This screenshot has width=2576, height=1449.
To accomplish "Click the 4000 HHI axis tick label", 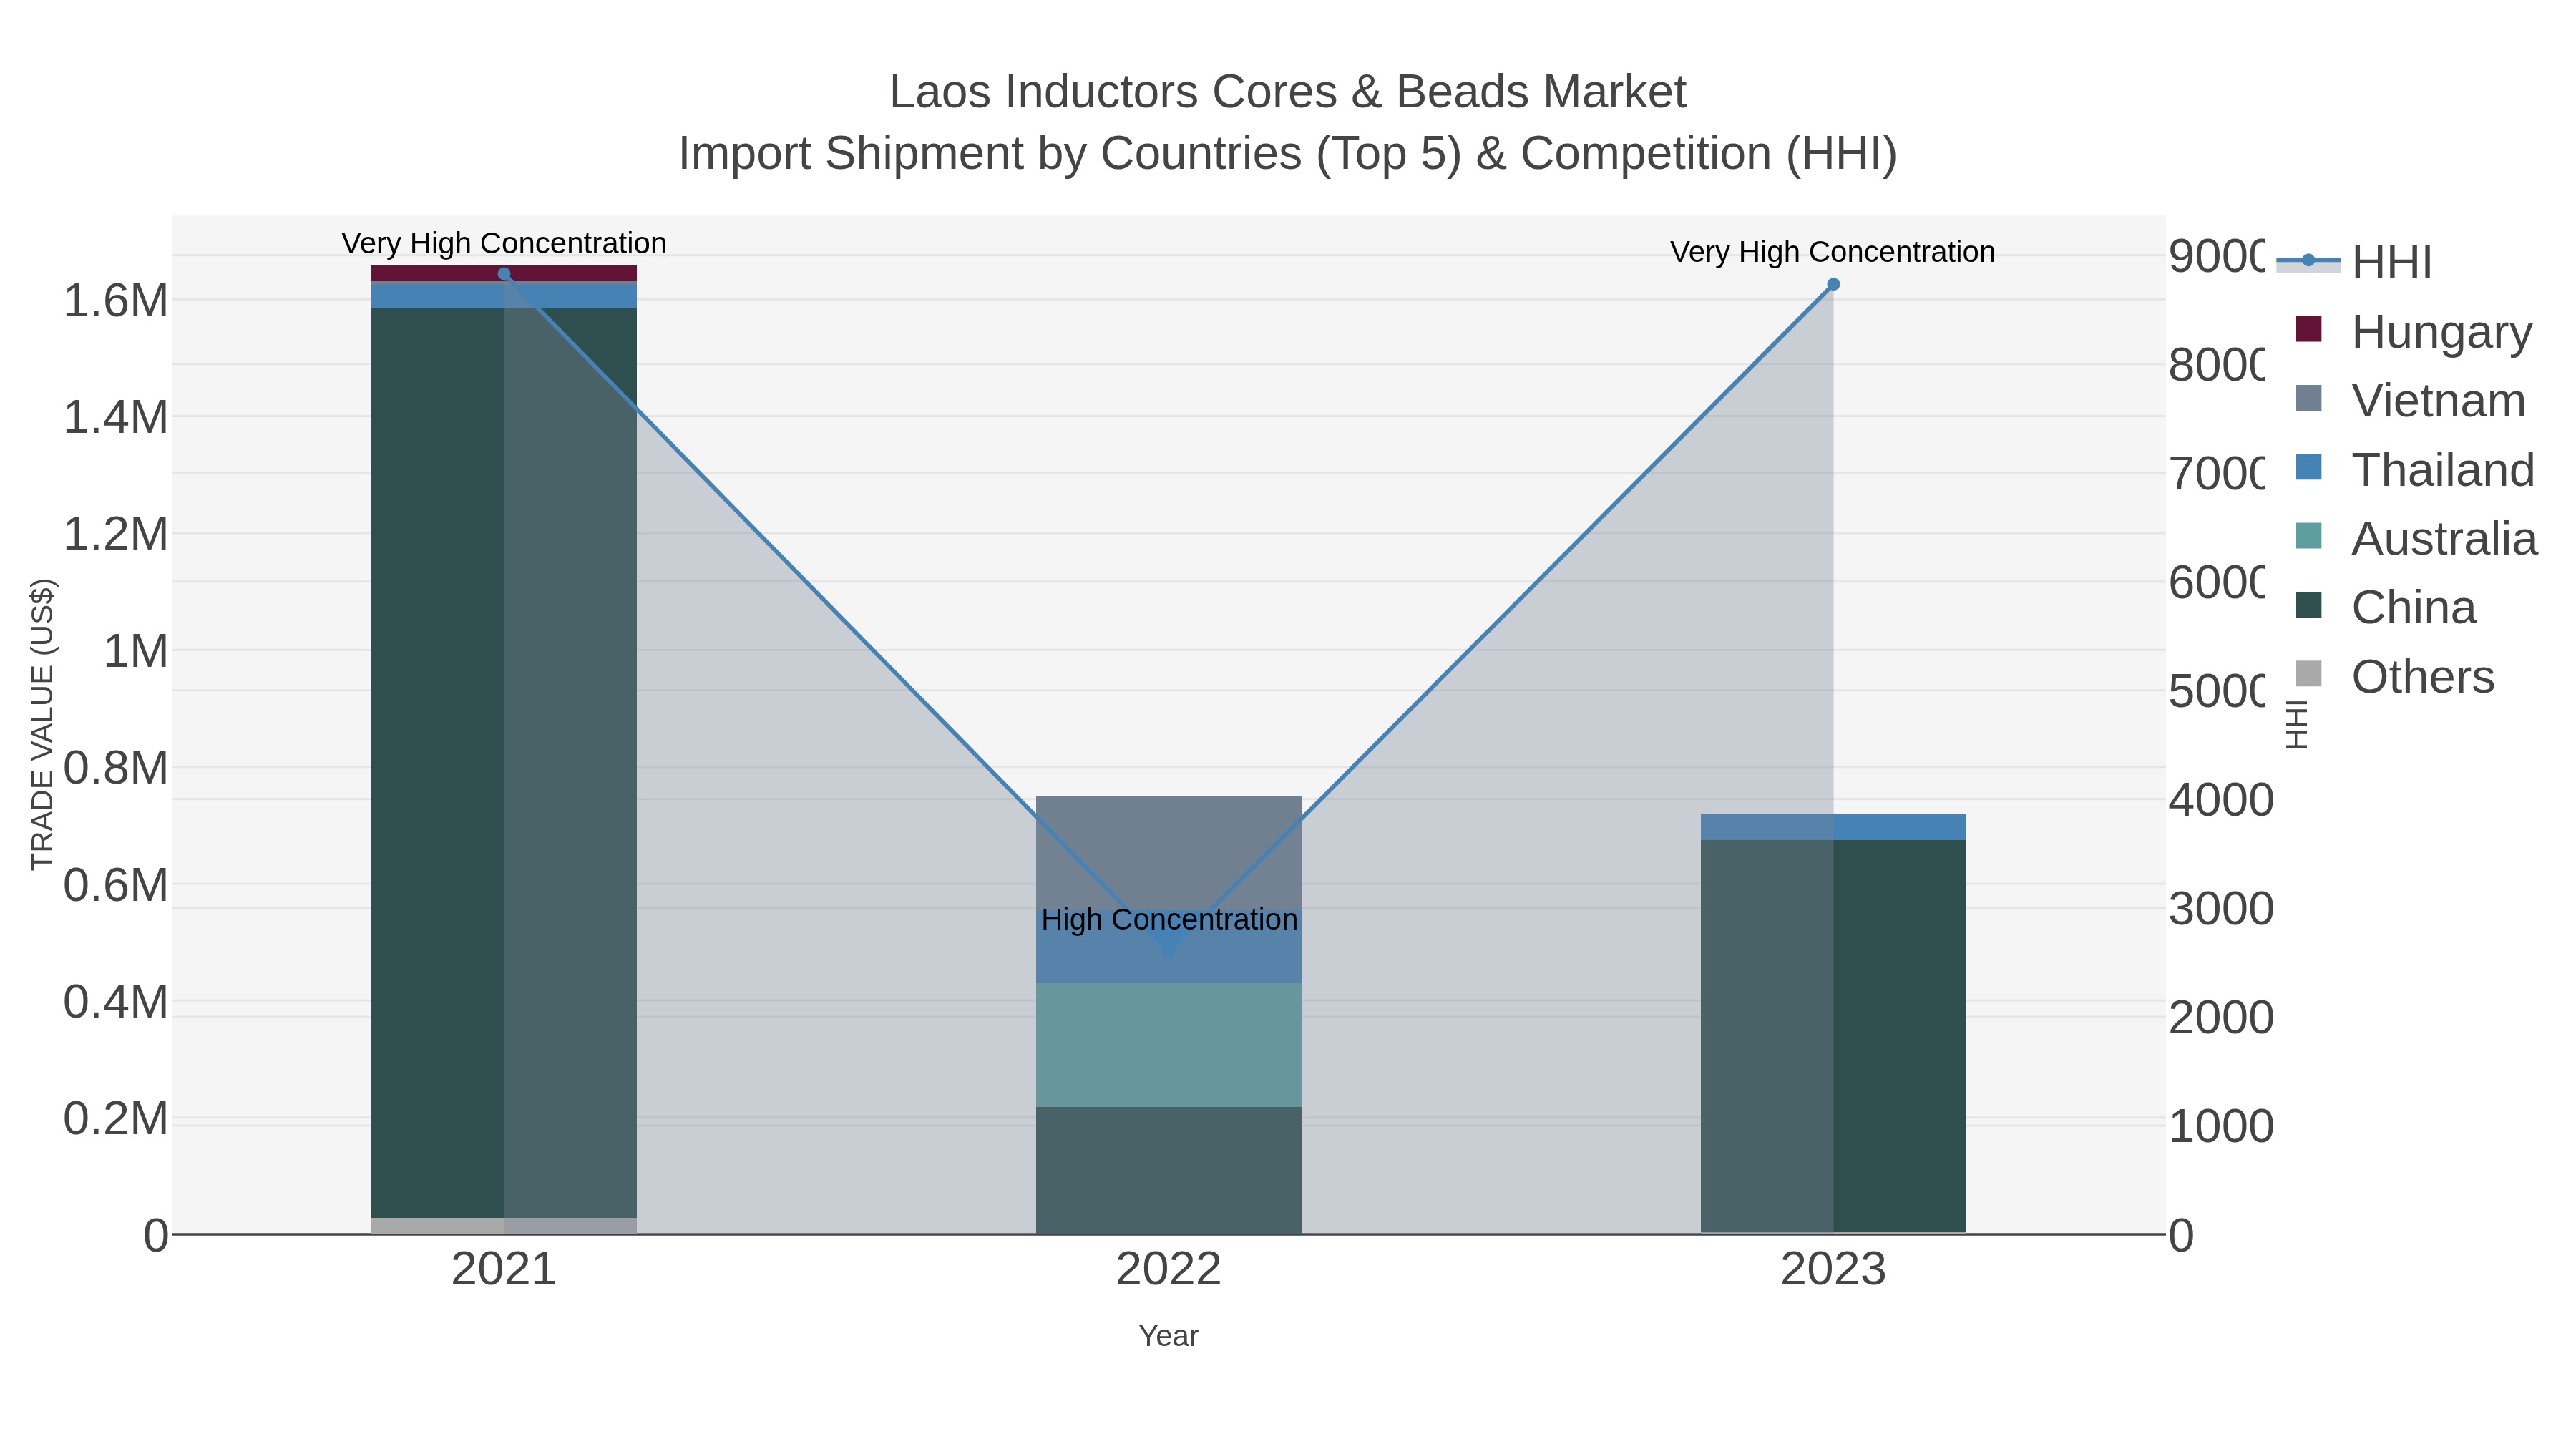I will click(2221, 800).
